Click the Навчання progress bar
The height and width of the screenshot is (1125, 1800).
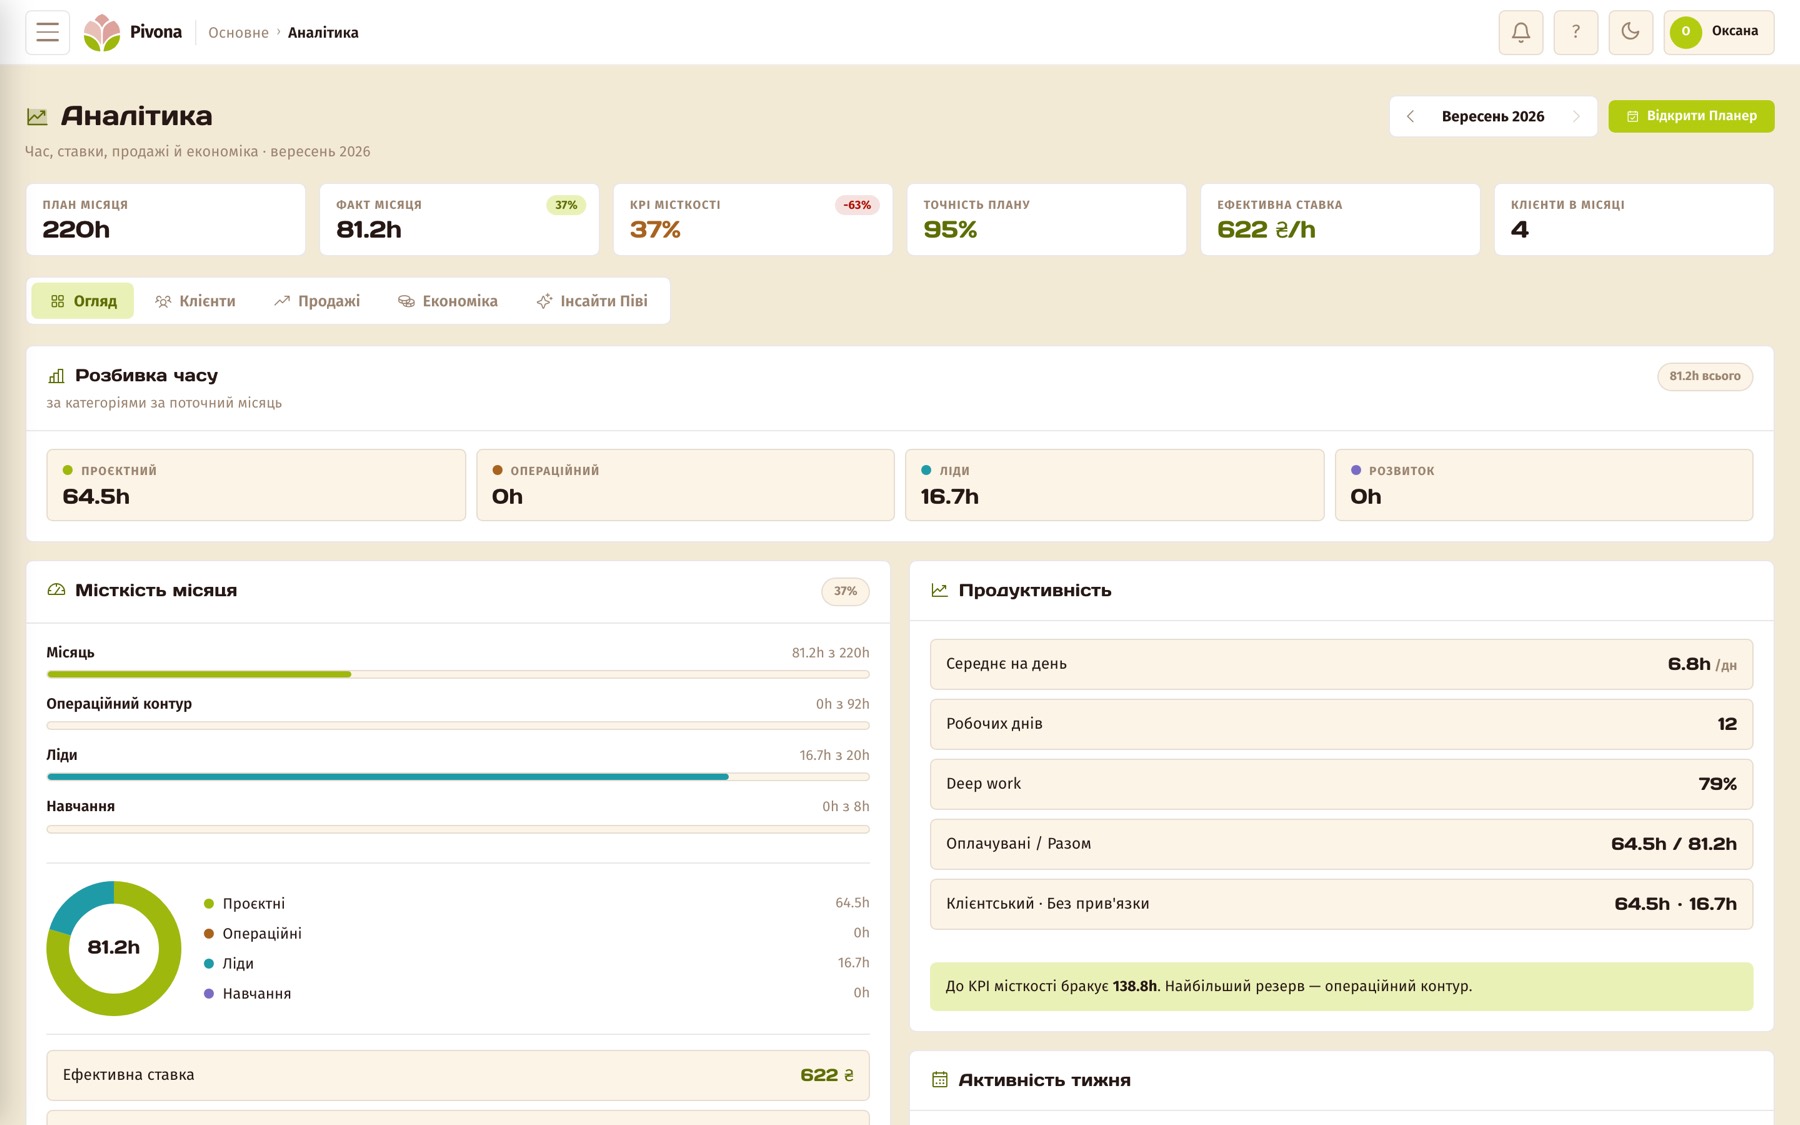click(x=458, y=828)
